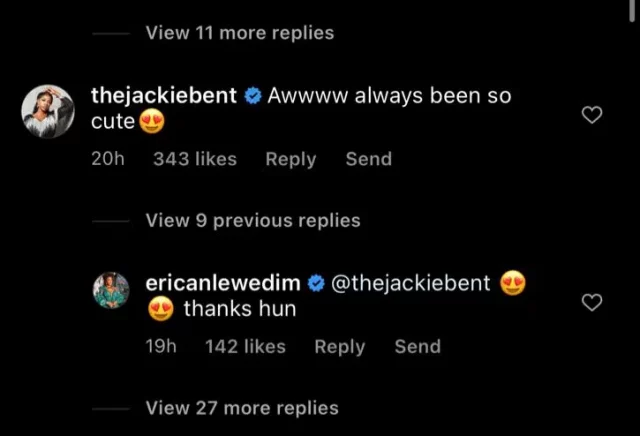Like thejackiebent's comment with the heart
640x436 pixels.
[592, 116]
